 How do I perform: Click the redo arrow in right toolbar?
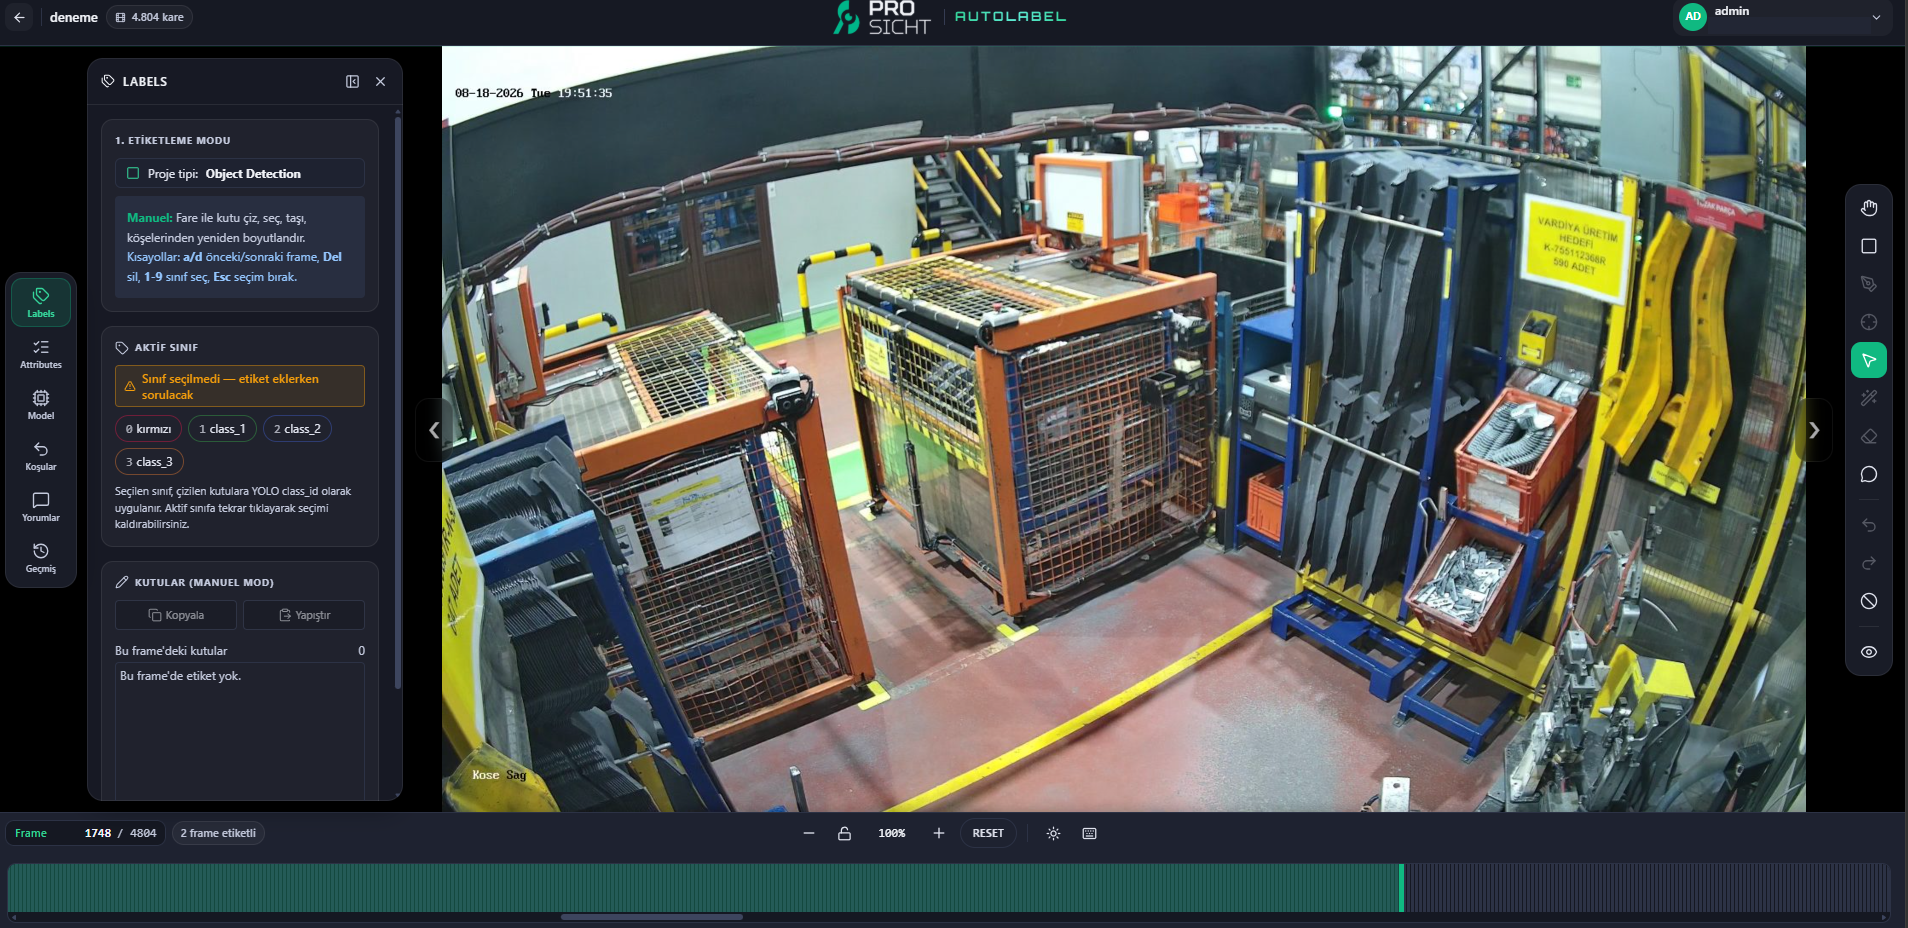click(x=1868, y=563)
